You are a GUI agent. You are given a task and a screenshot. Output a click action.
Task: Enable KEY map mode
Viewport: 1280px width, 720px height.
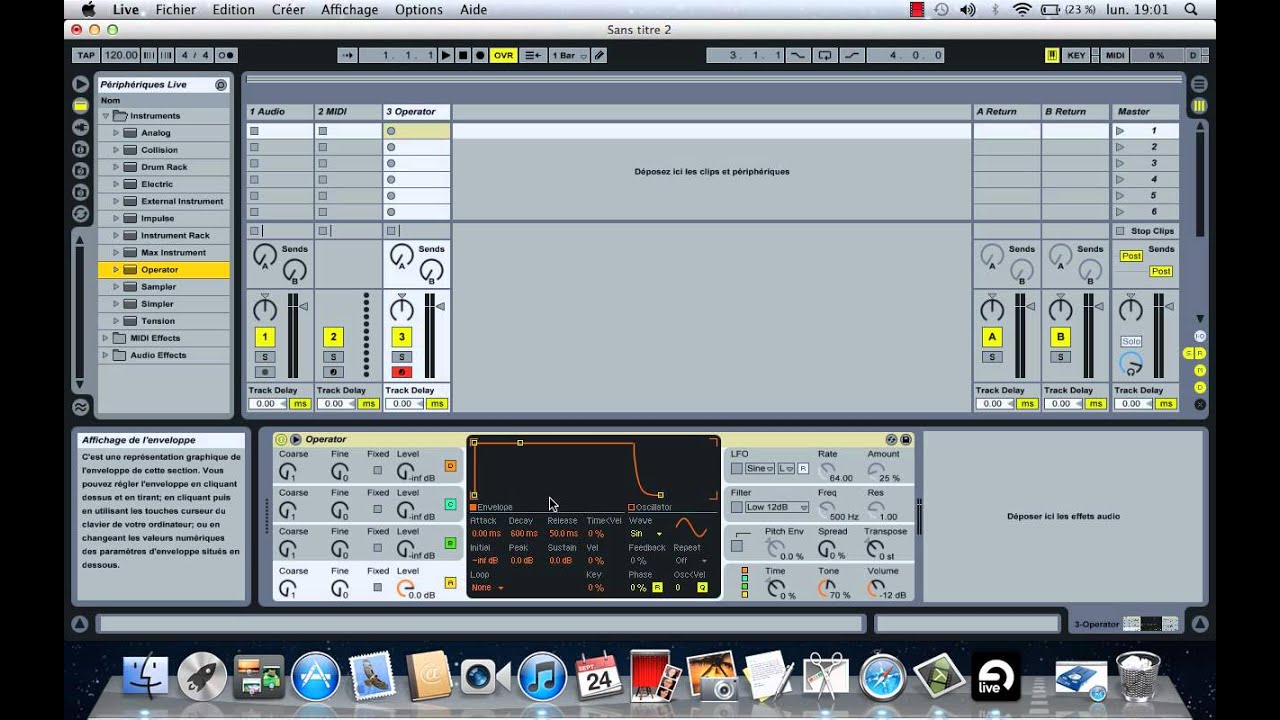[x=1076, y=55]
